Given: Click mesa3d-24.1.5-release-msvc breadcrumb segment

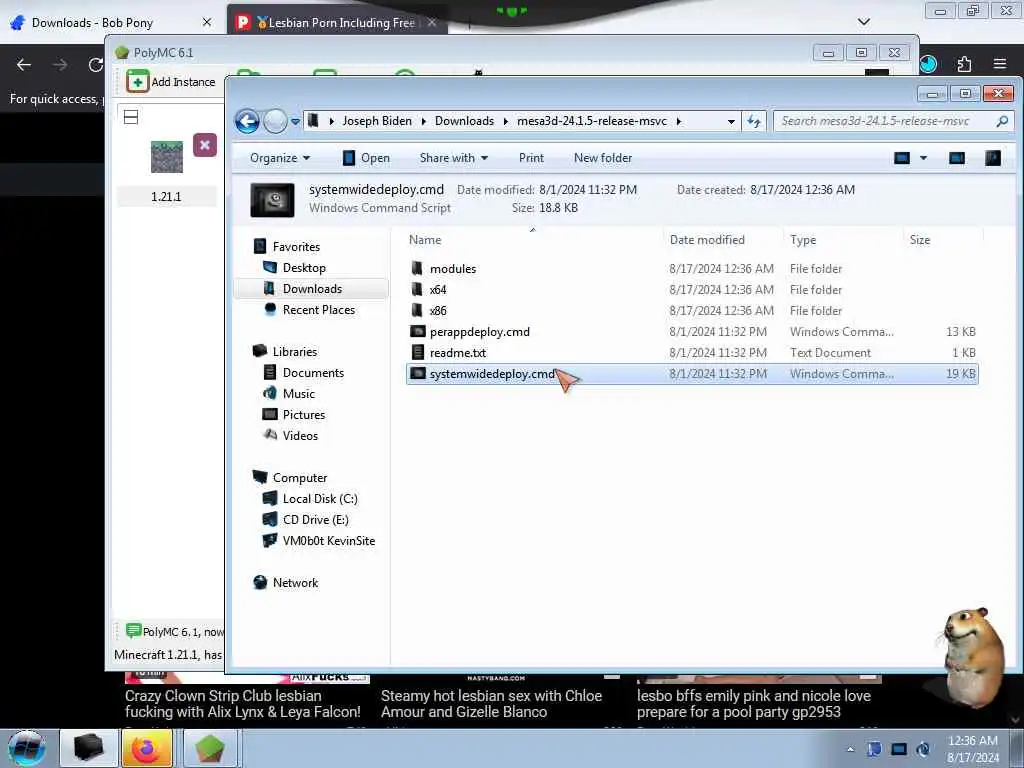Looking at the screenshot, I should [592, 121].
